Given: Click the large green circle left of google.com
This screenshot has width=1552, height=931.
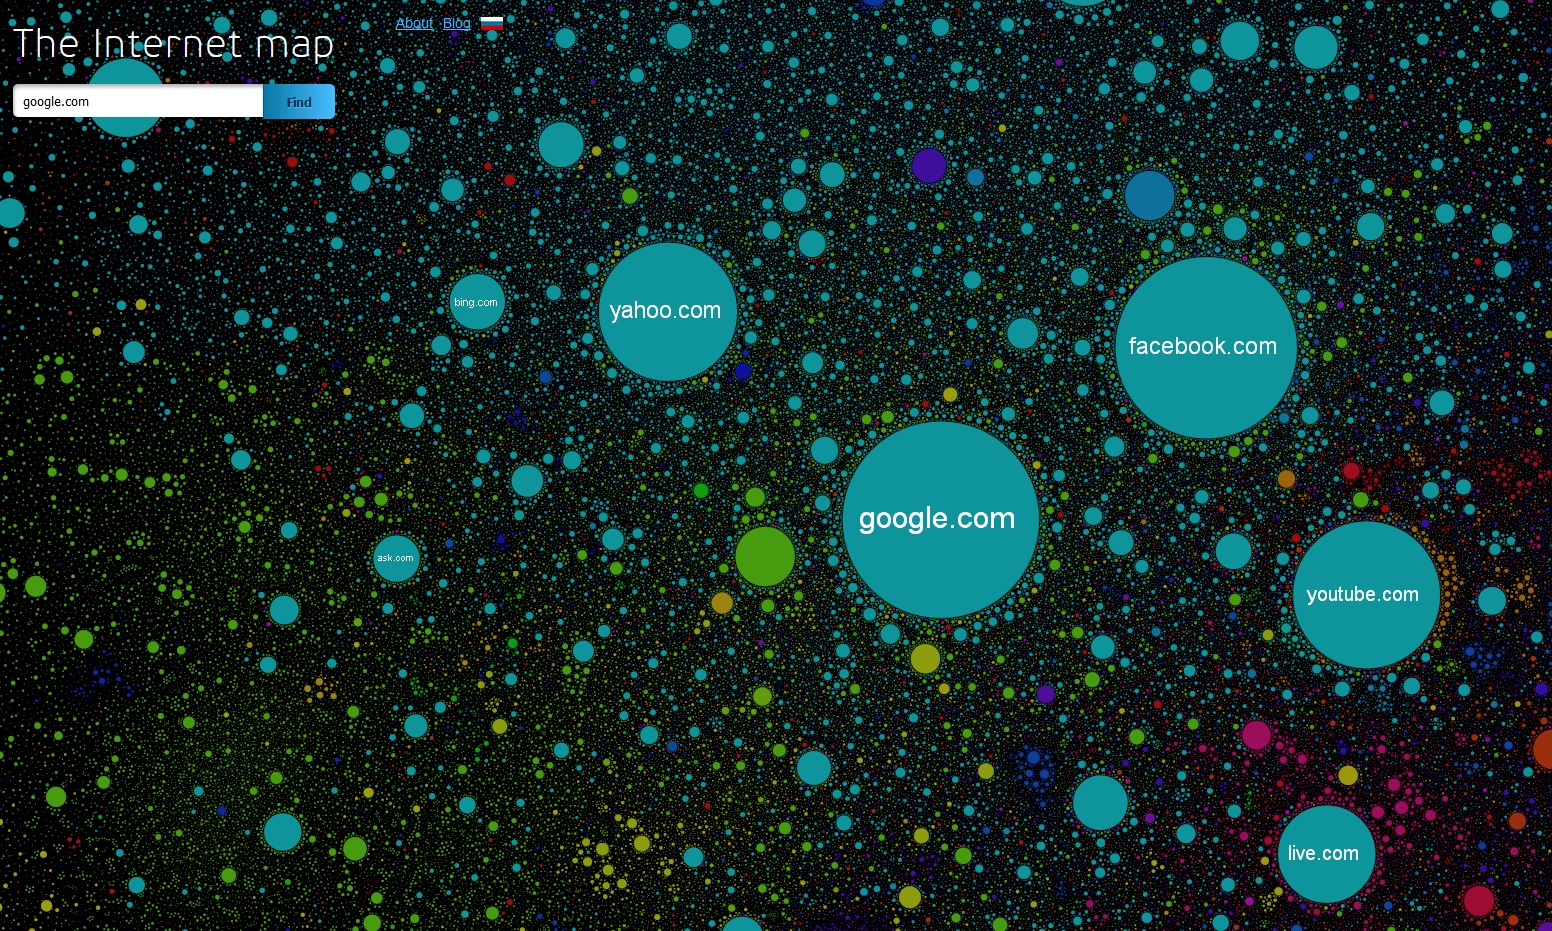Looking at the screenshot, I should tap(765, 556).
